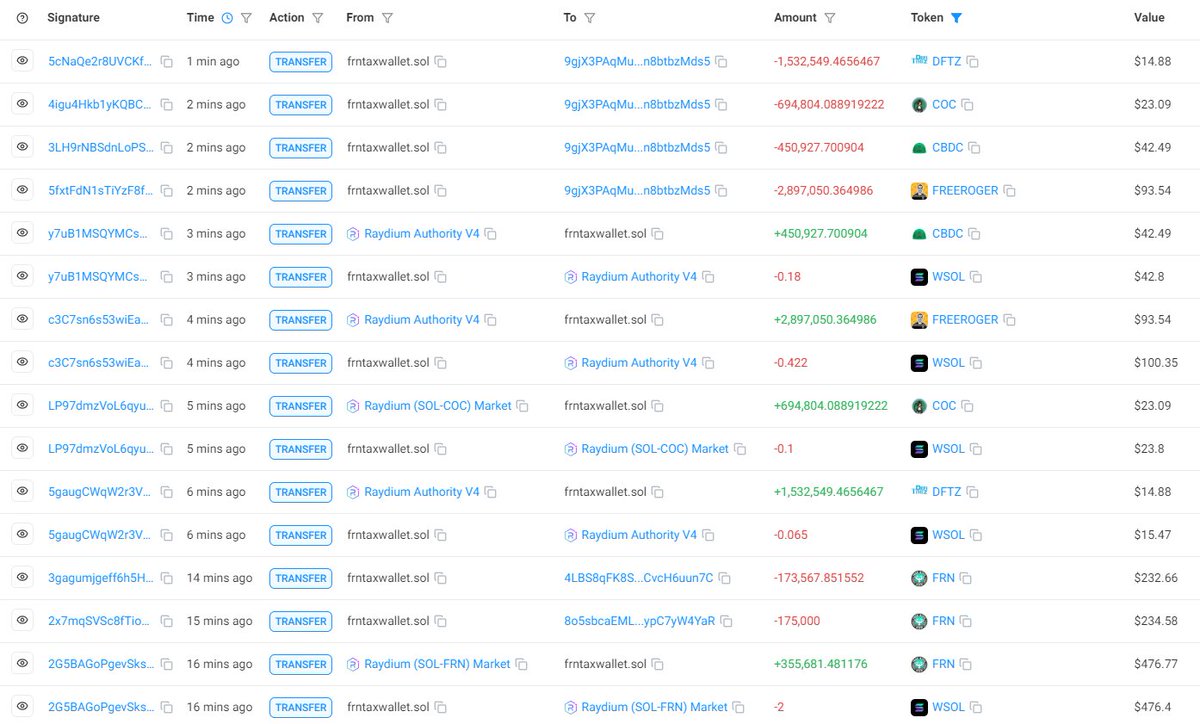Screen dimensions: 1200x724
Task: Click TRANSFER badge in 14 mins ago row
Action: pos(300,578)
